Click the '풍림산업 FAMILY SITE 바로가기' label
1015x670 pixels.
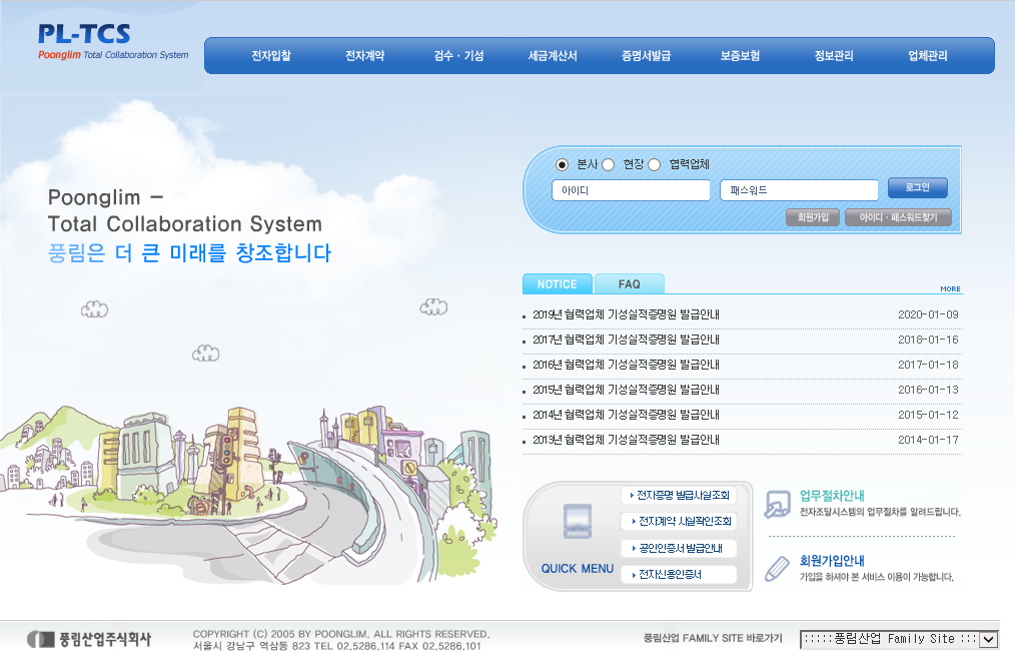(713, 638)
